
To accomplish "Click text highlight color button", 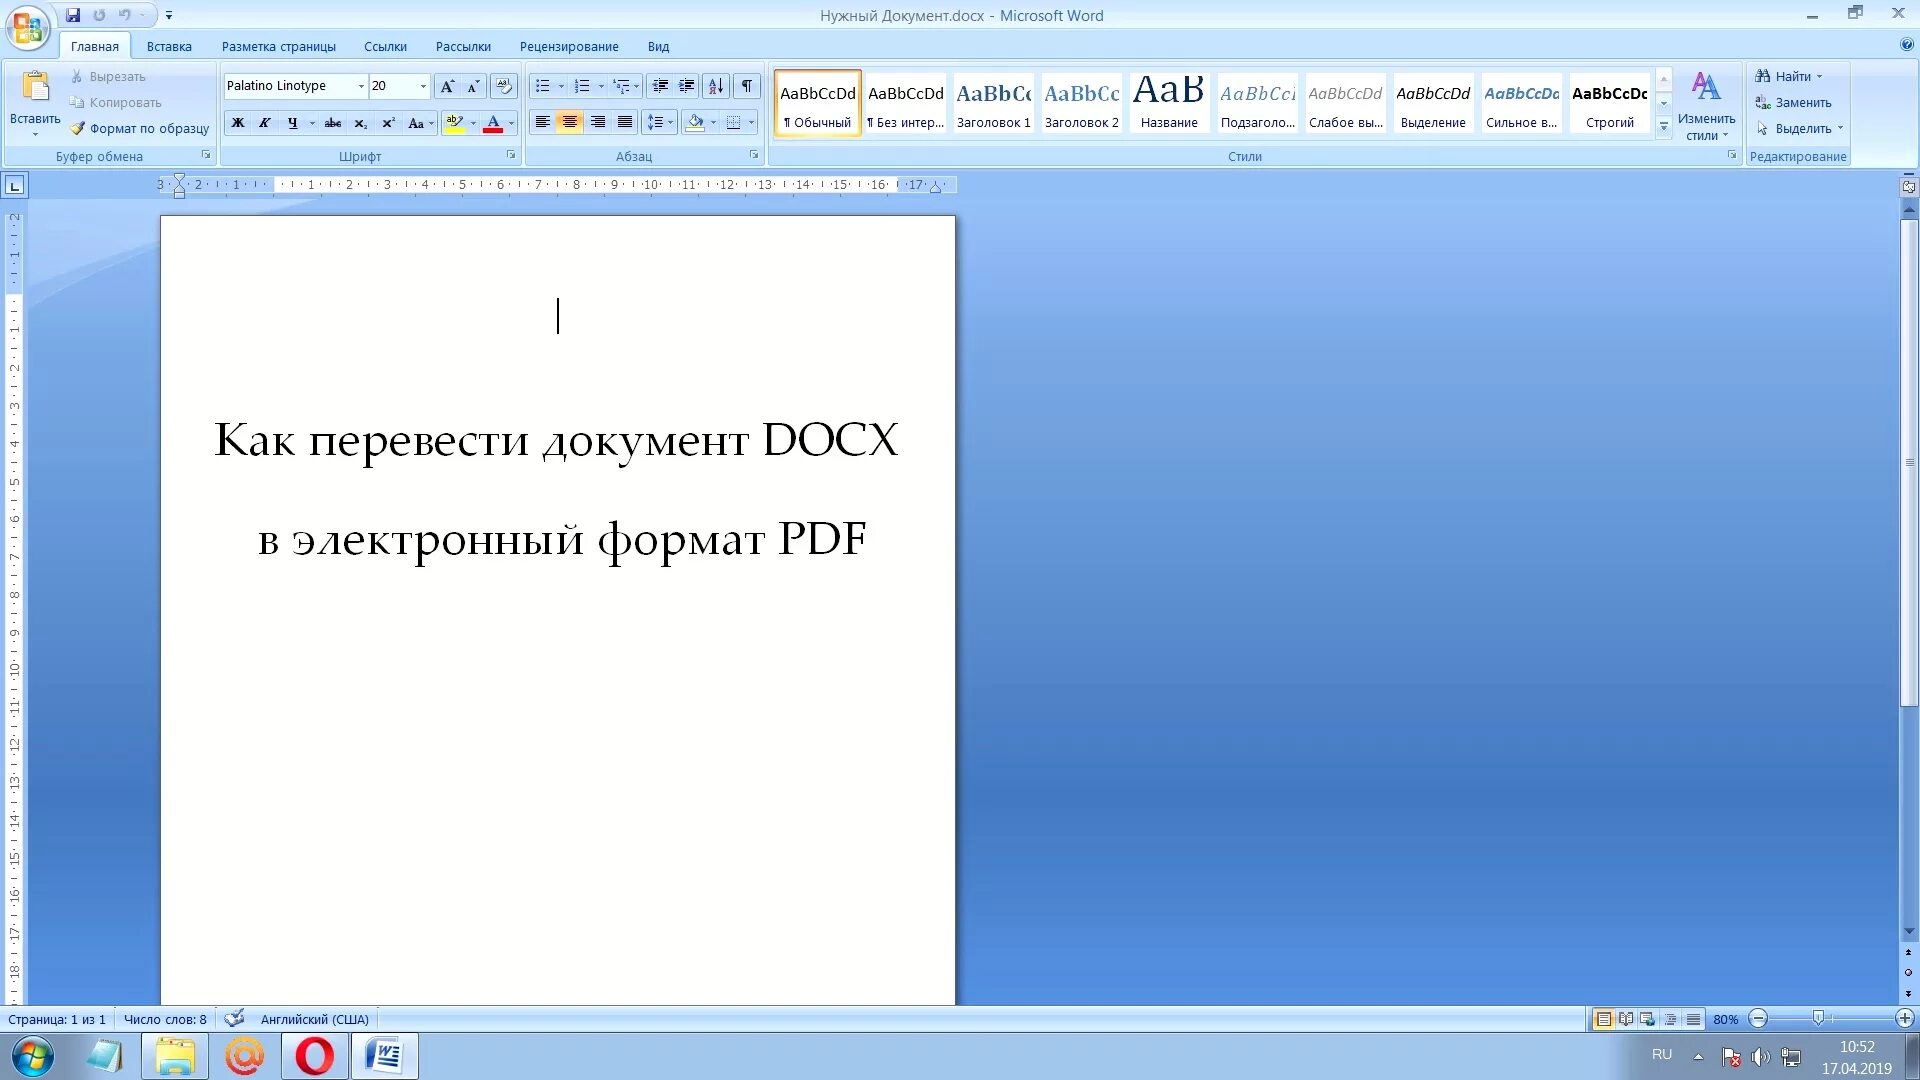I will [x=454, y=123].
